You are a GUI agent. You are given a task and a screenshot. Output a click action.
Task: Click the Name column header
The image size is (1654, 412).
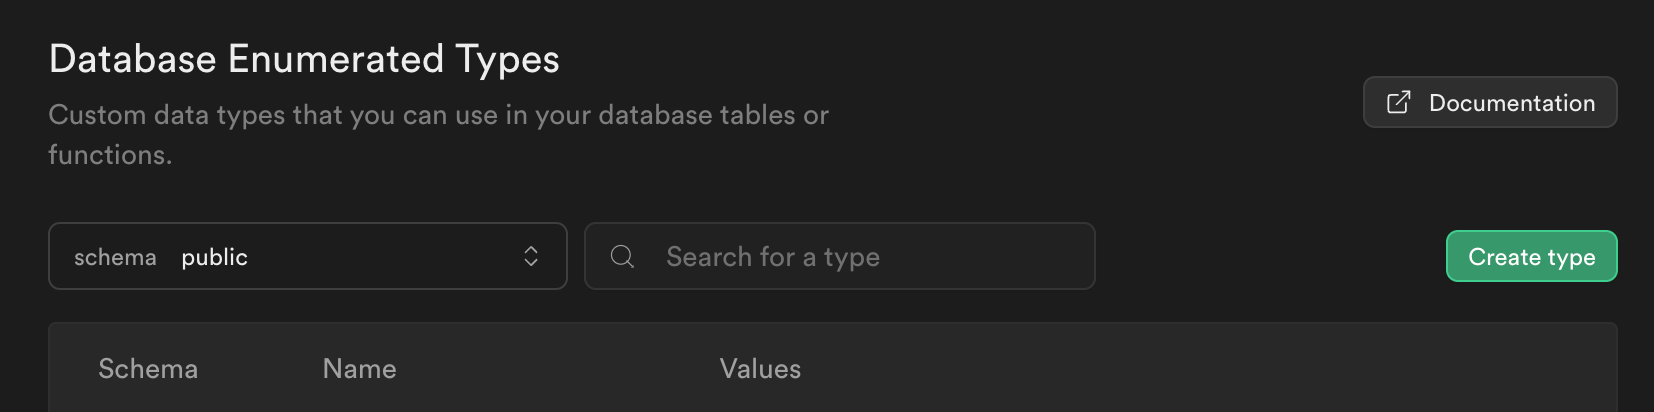(359, 369)
